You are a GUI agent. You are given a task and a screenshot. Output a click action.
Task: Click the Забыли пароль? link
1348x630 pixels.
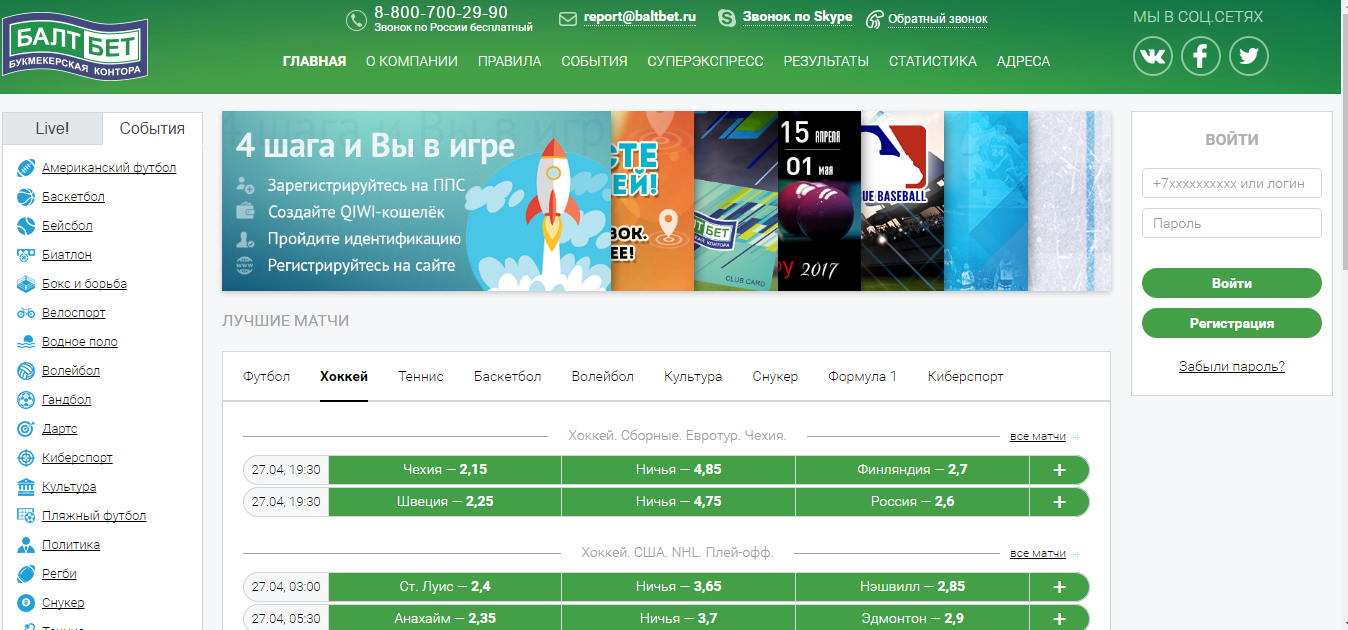click(x=1231, y=367)
